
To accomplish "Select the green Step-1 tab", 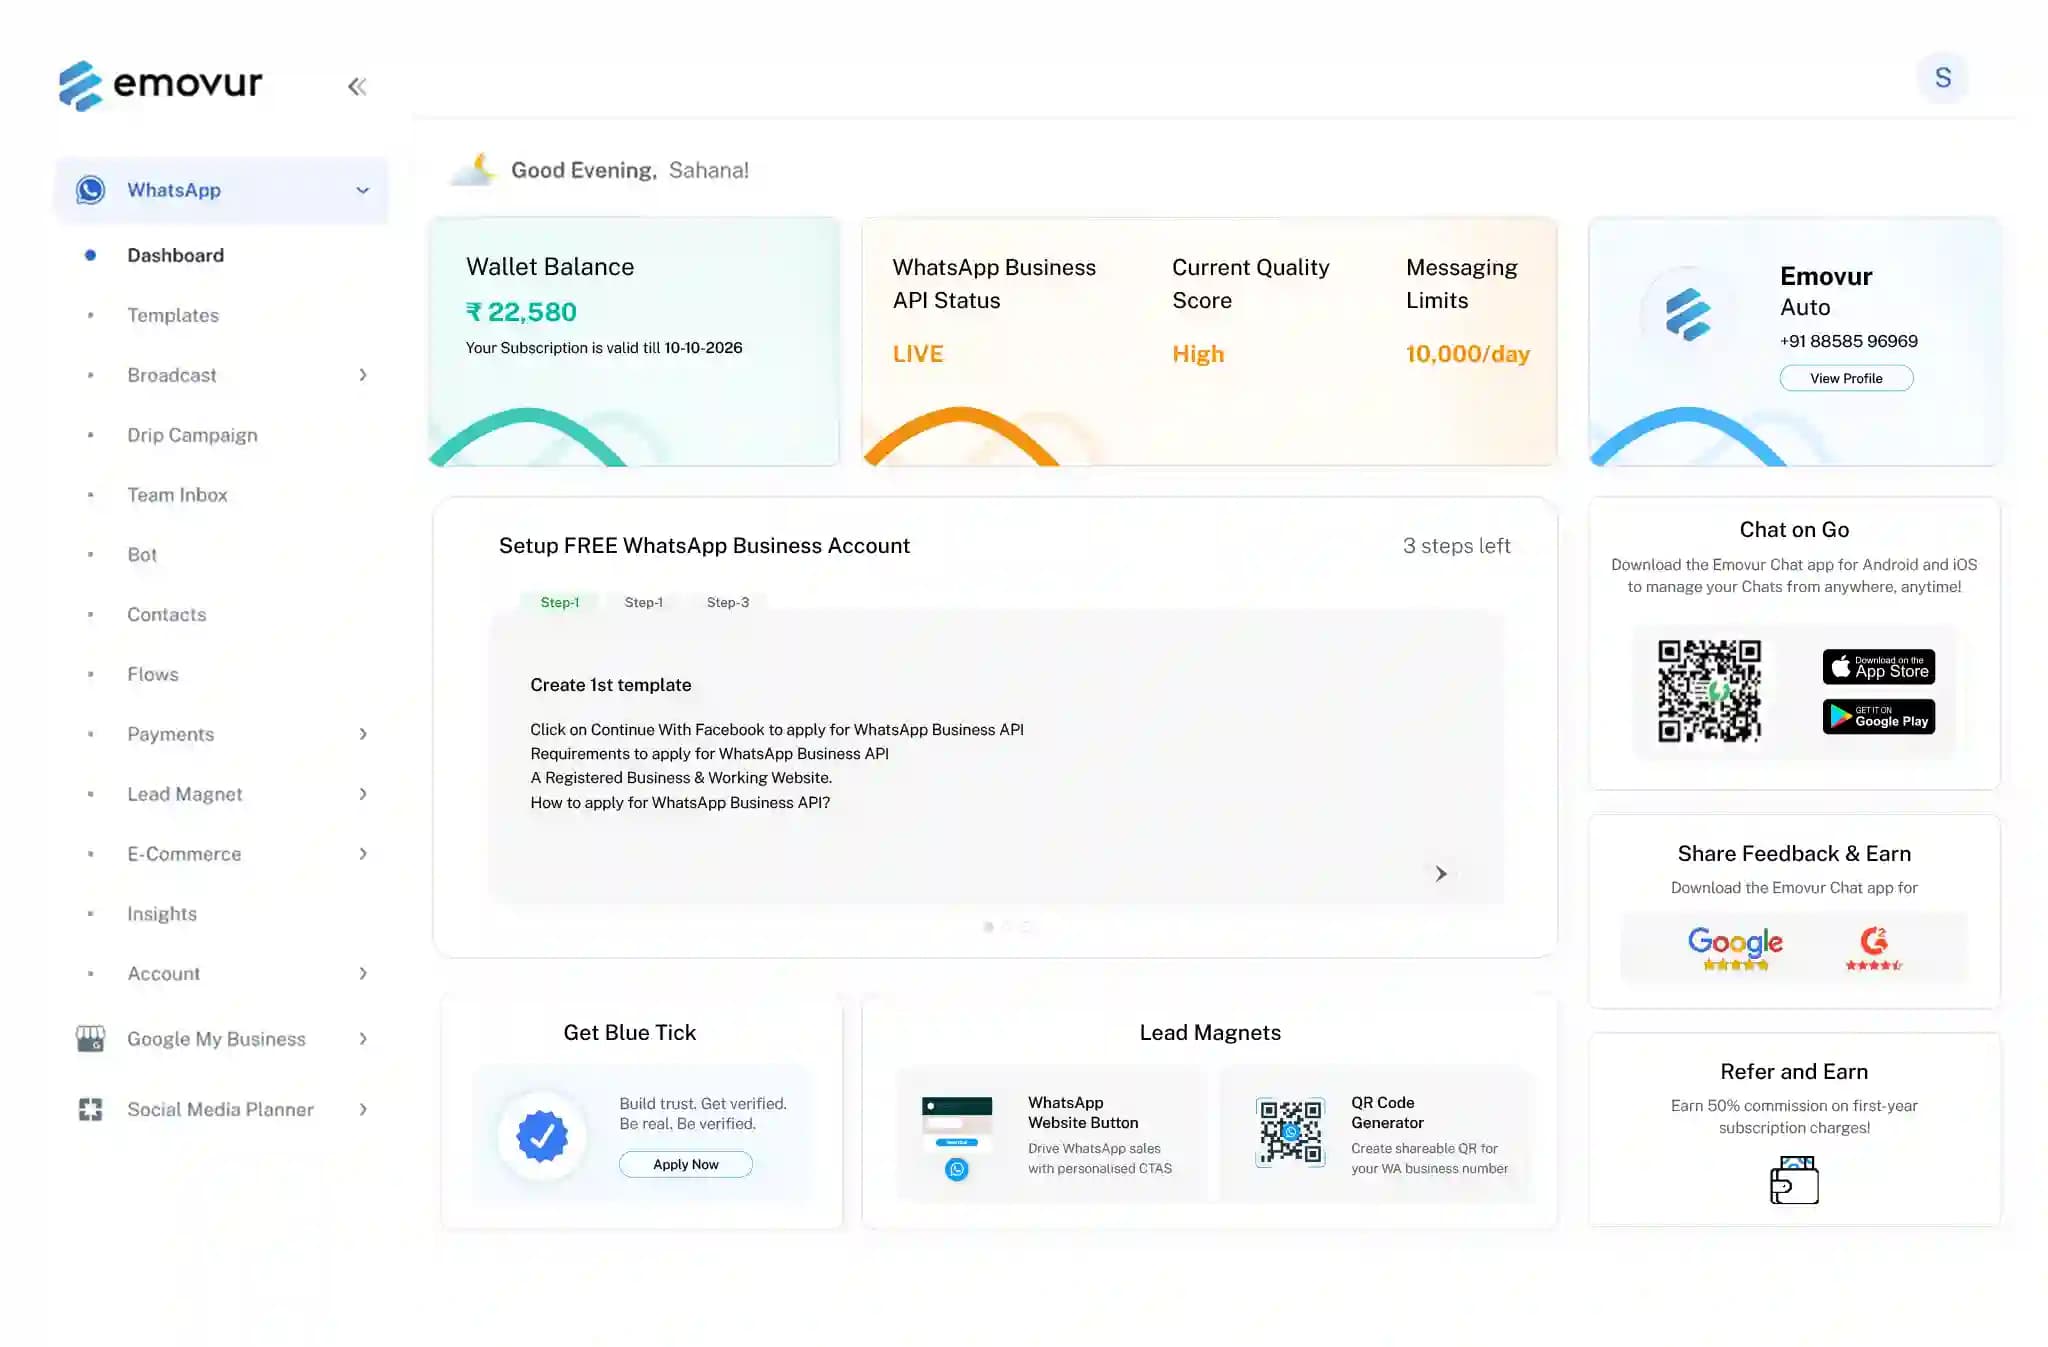I will pyautogui.click(x=560, y=602).
